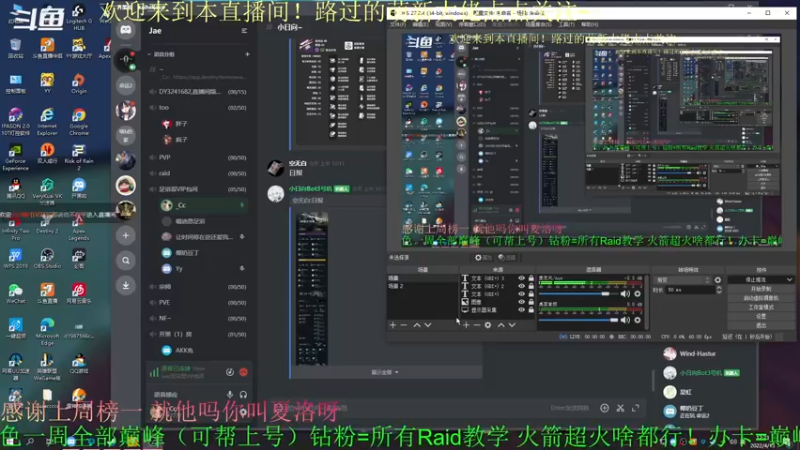
Task: Click download icon in chat sidebar
Action: (126, 285)
